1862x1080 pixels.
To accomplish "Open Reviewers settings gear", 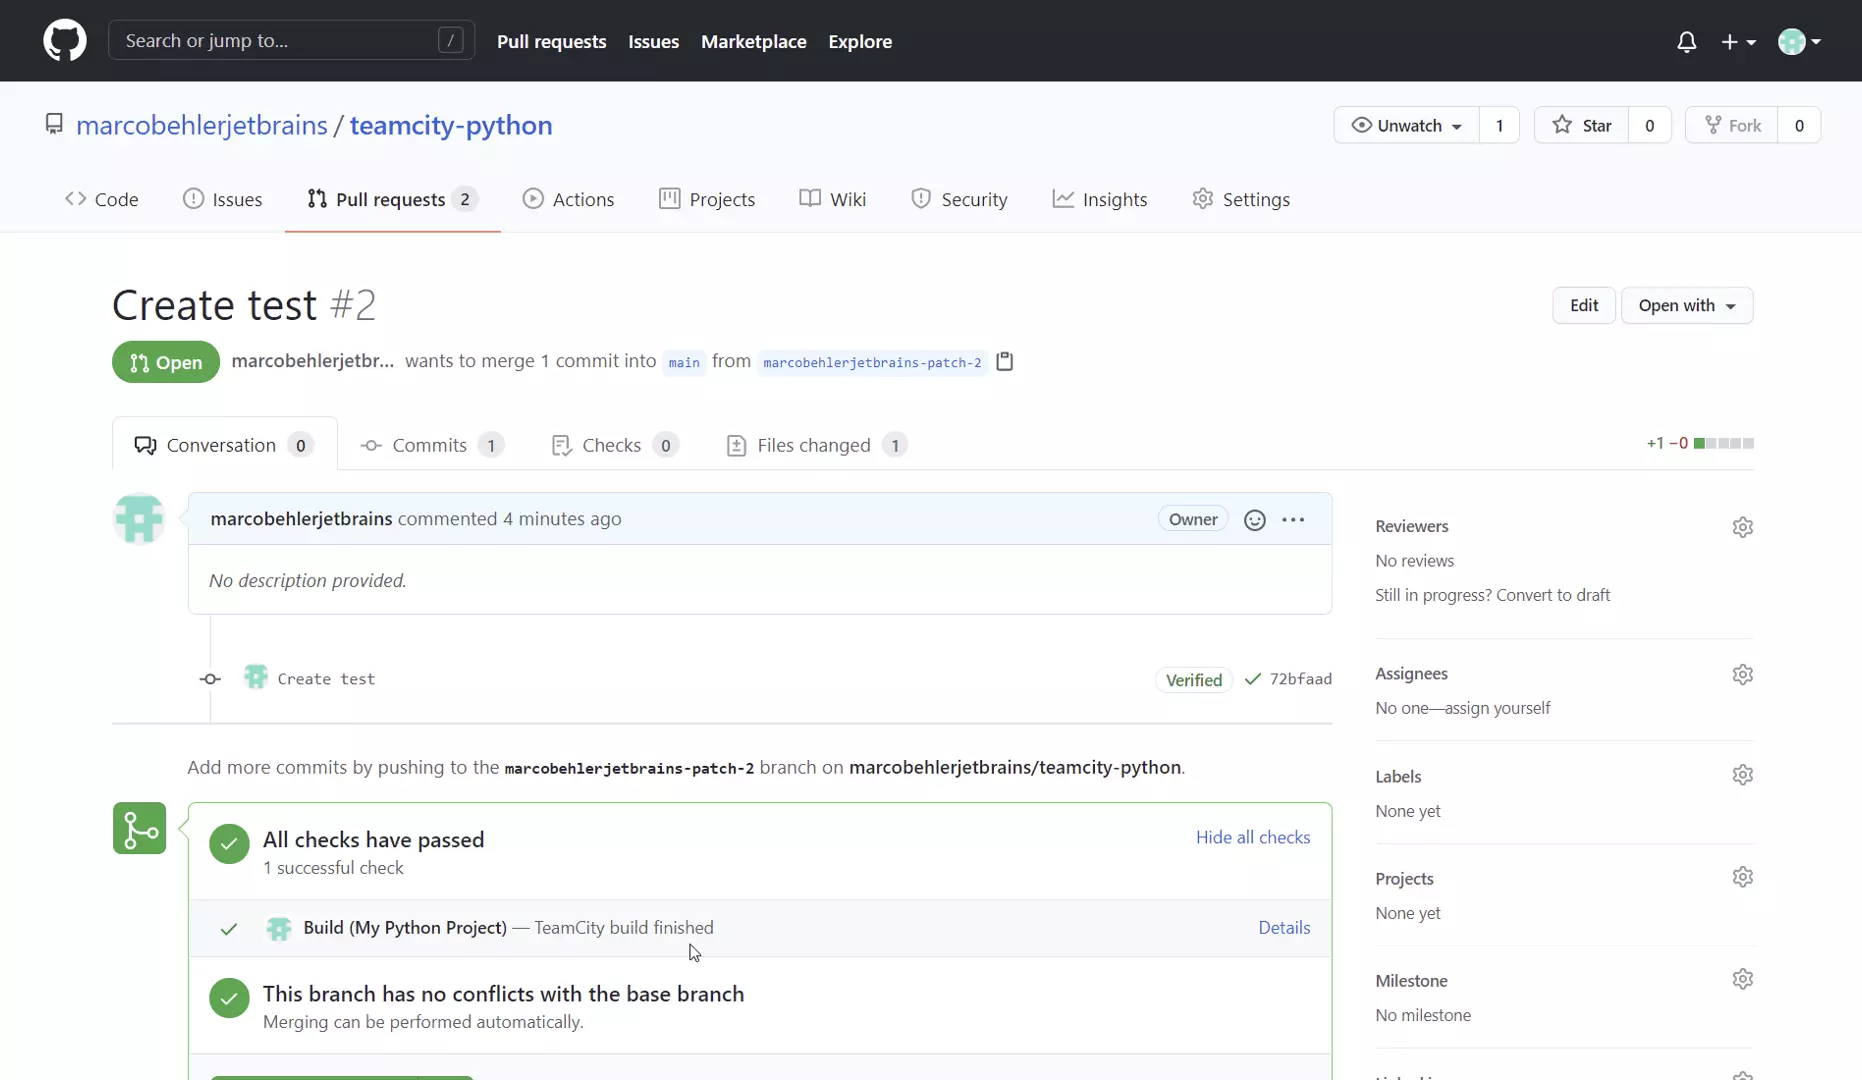I will (x=1742, y=527).
